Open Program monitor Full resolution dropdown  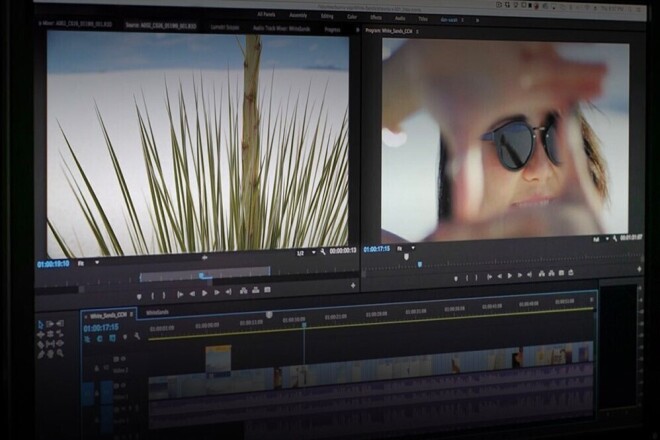[x=601, y=239]
